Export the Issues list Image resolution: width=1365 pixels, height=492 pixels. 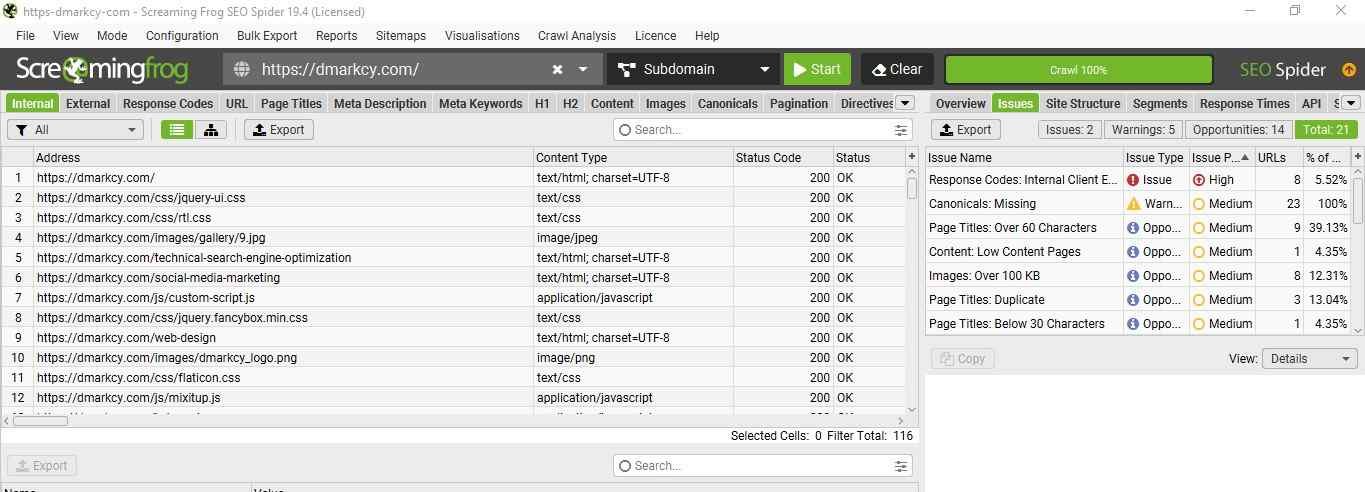(x=966, y=129)
